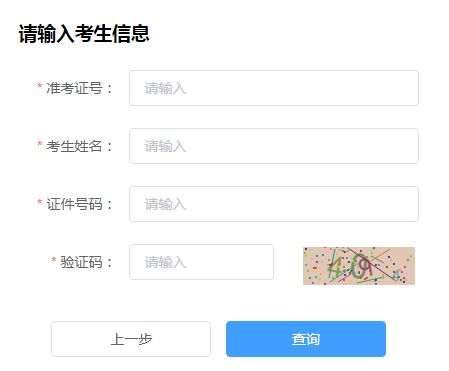The width and height of the screenshot is (449, 371).
Task: Click the large green digits in captcha
Action: point(349,266)
